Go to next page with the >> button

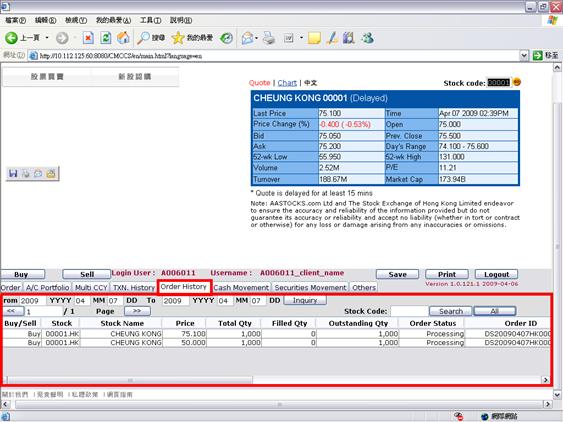click(x=137, y=311)
